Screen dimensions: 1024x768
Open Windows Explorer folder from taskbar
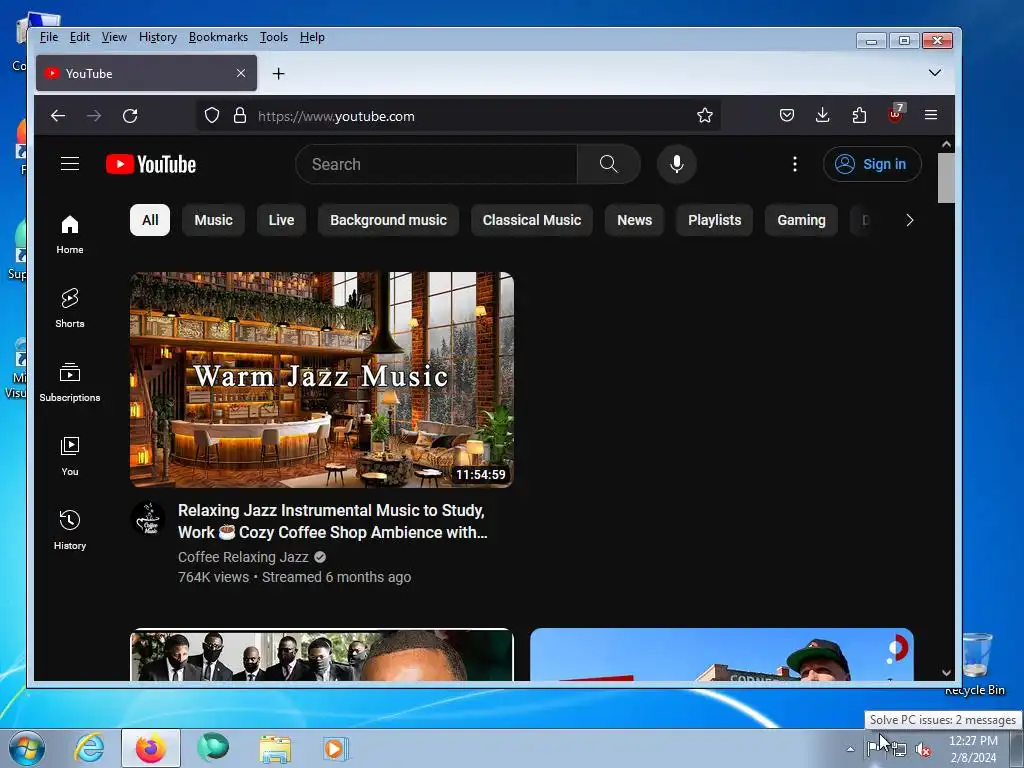click(x=275, y=748)
